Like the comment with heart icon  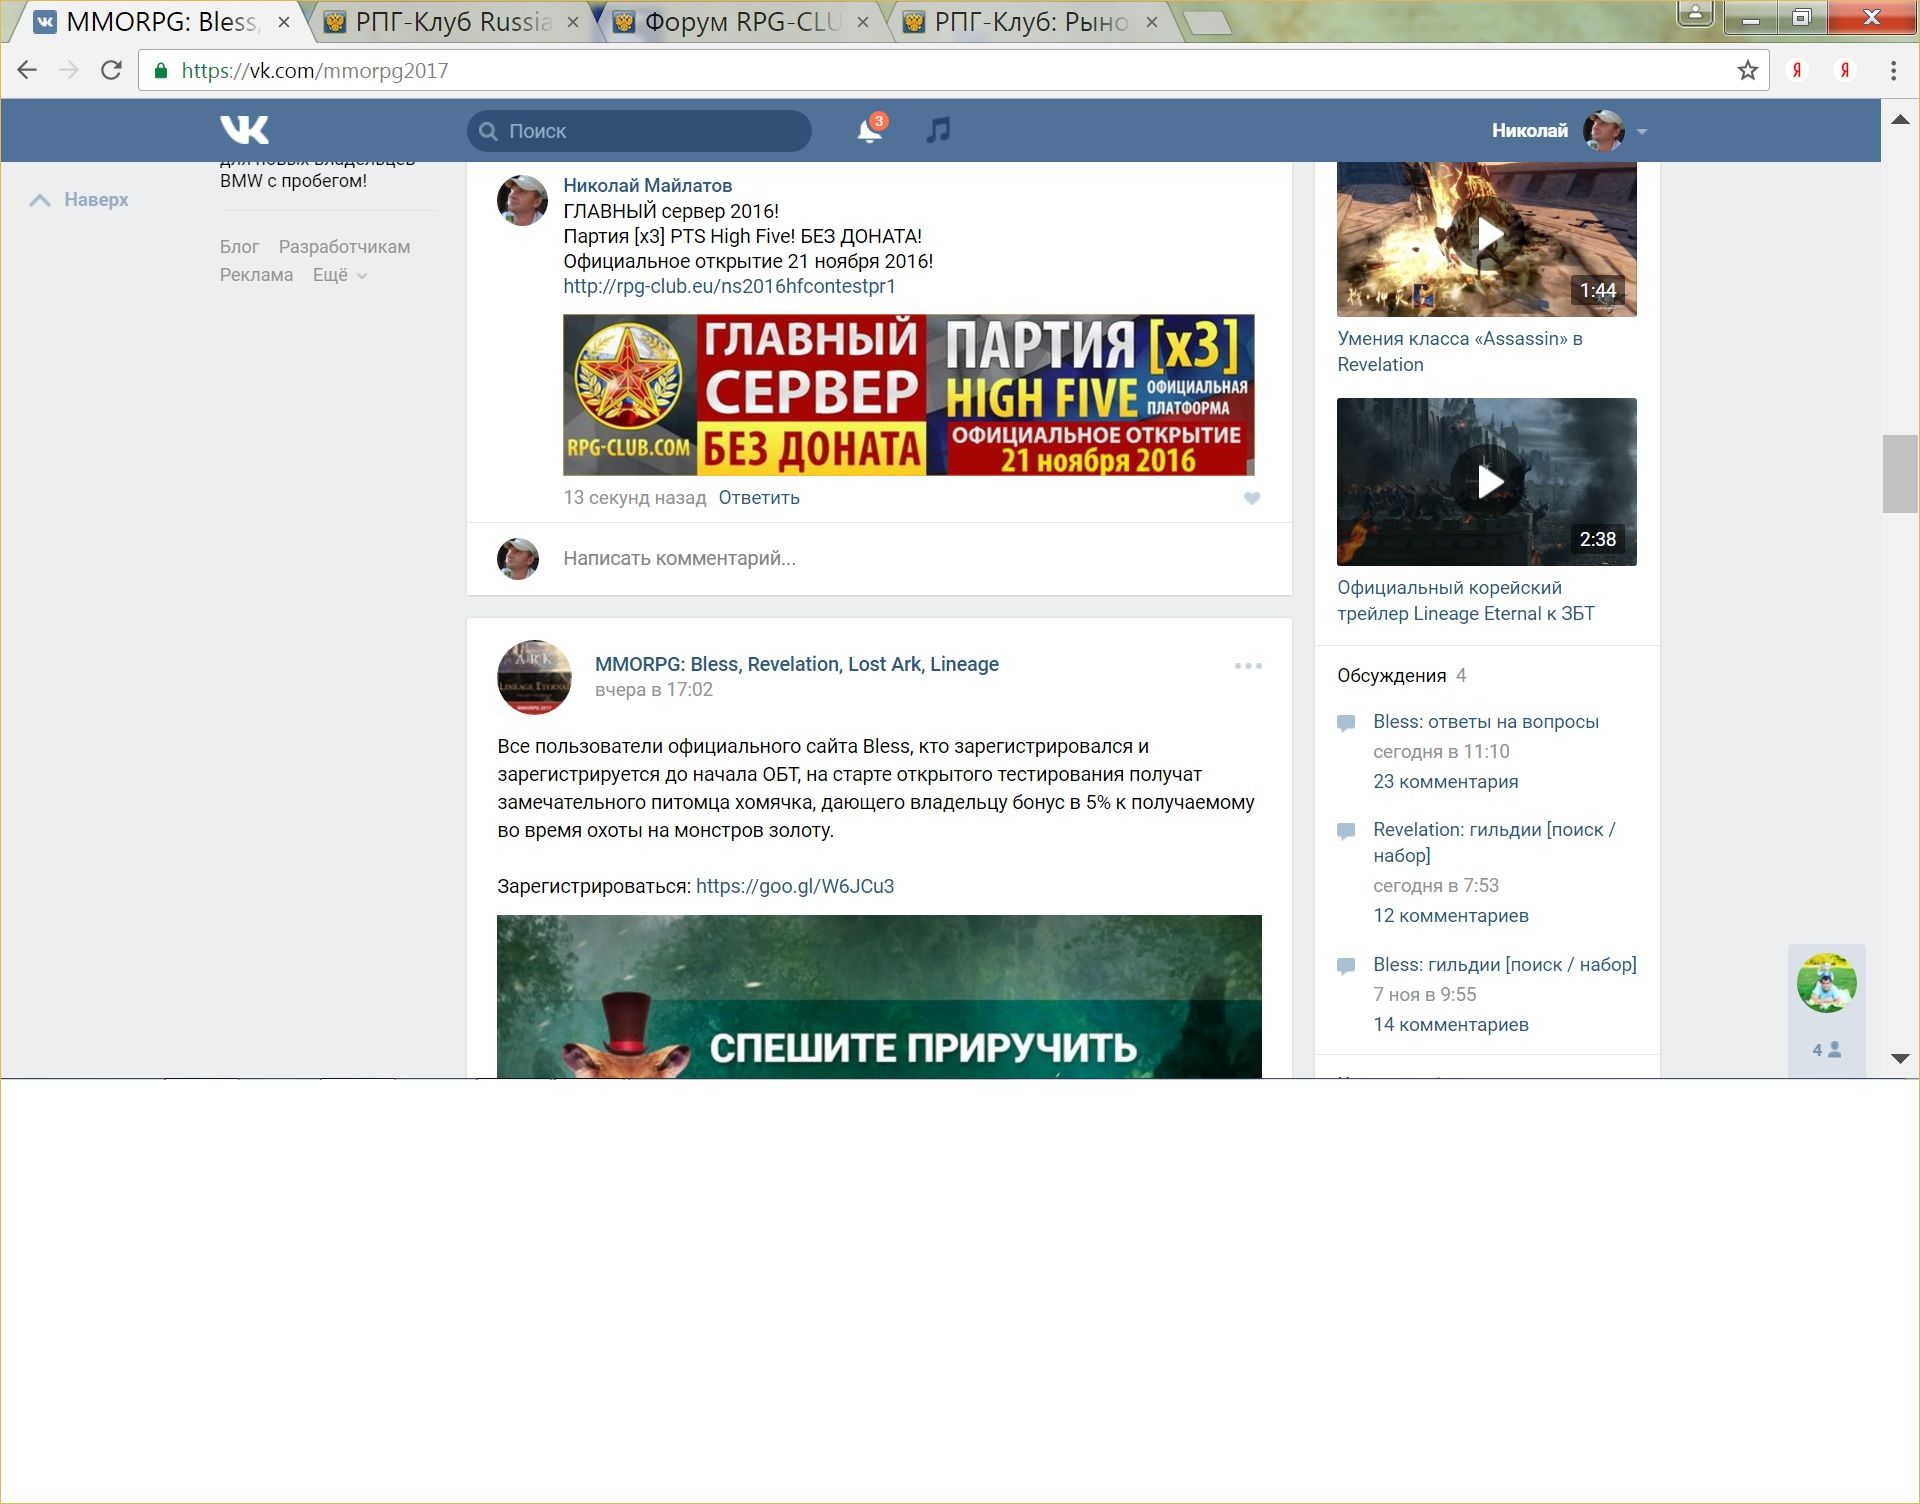[x=1251, y=498]
